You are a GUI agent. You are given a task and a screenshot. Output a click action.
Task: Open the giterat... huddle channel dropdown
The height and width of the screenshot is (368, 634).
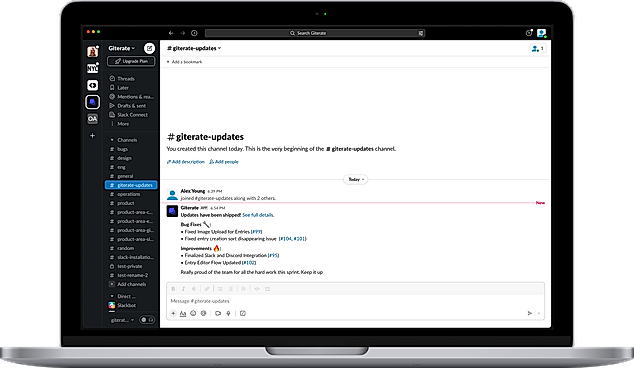123,320
